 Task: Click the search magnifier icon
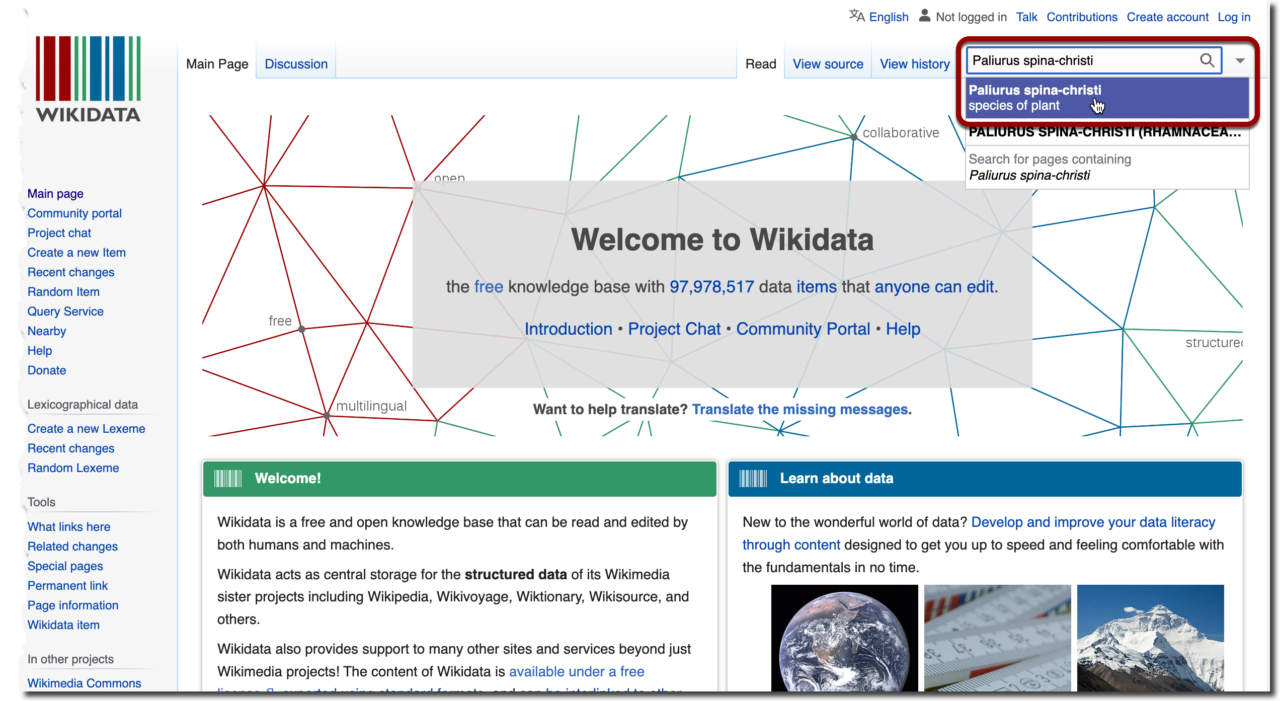pos(1207,60)
